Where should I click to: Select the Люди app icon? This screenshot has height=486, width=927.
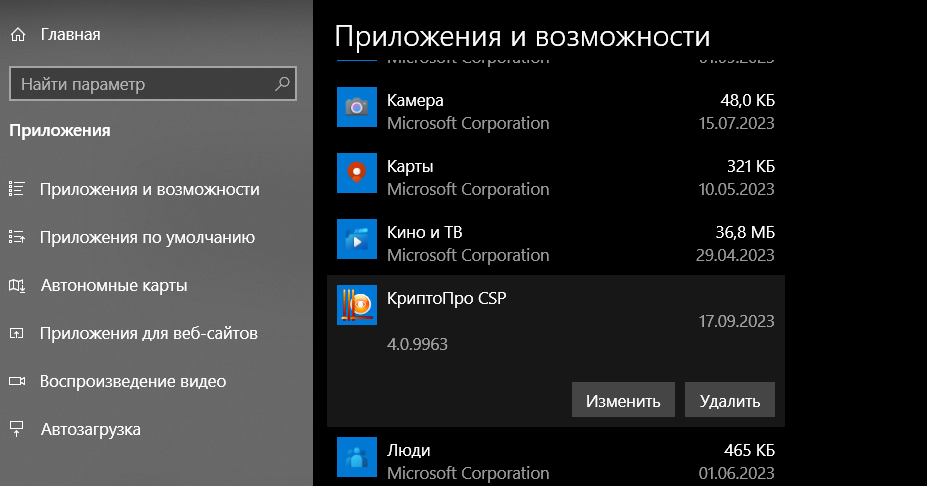[x=356, y=457]
